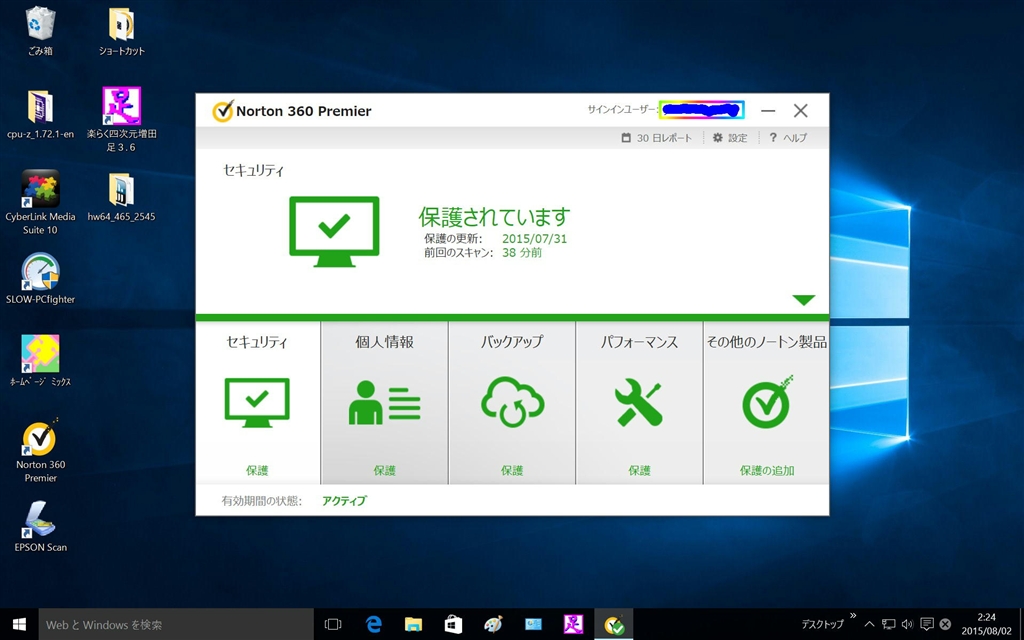Image resolution: width=1024 pixels, height=640 pixels.
Task: Open the パフォーマンス wrench icon tile
Action: [639, 403]
